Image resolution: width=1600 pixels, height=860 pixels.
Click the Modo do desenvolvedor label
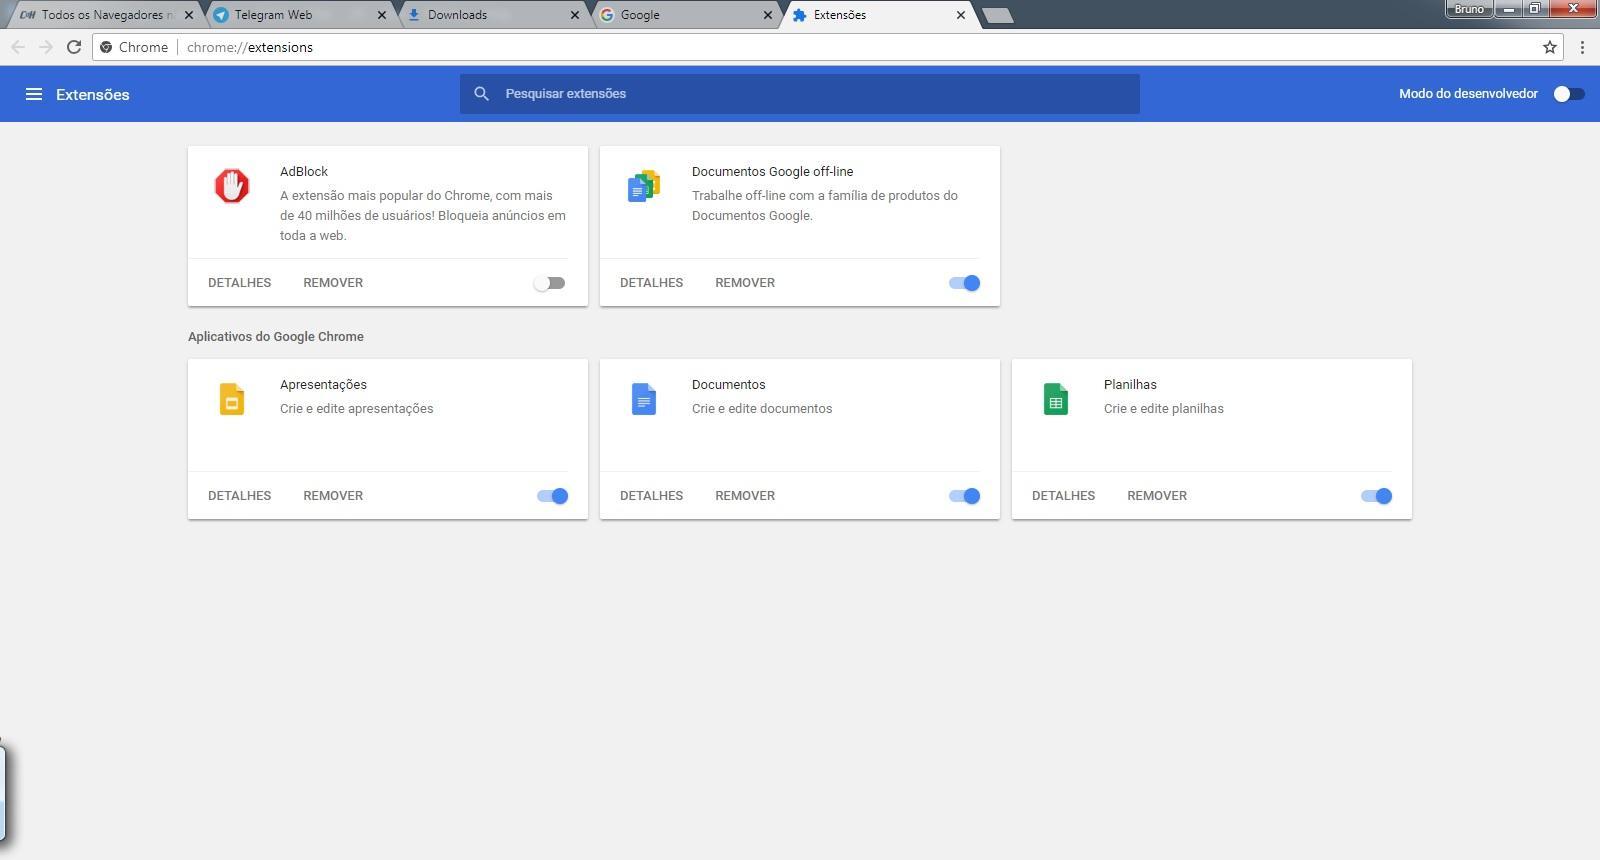point(1468,94)
